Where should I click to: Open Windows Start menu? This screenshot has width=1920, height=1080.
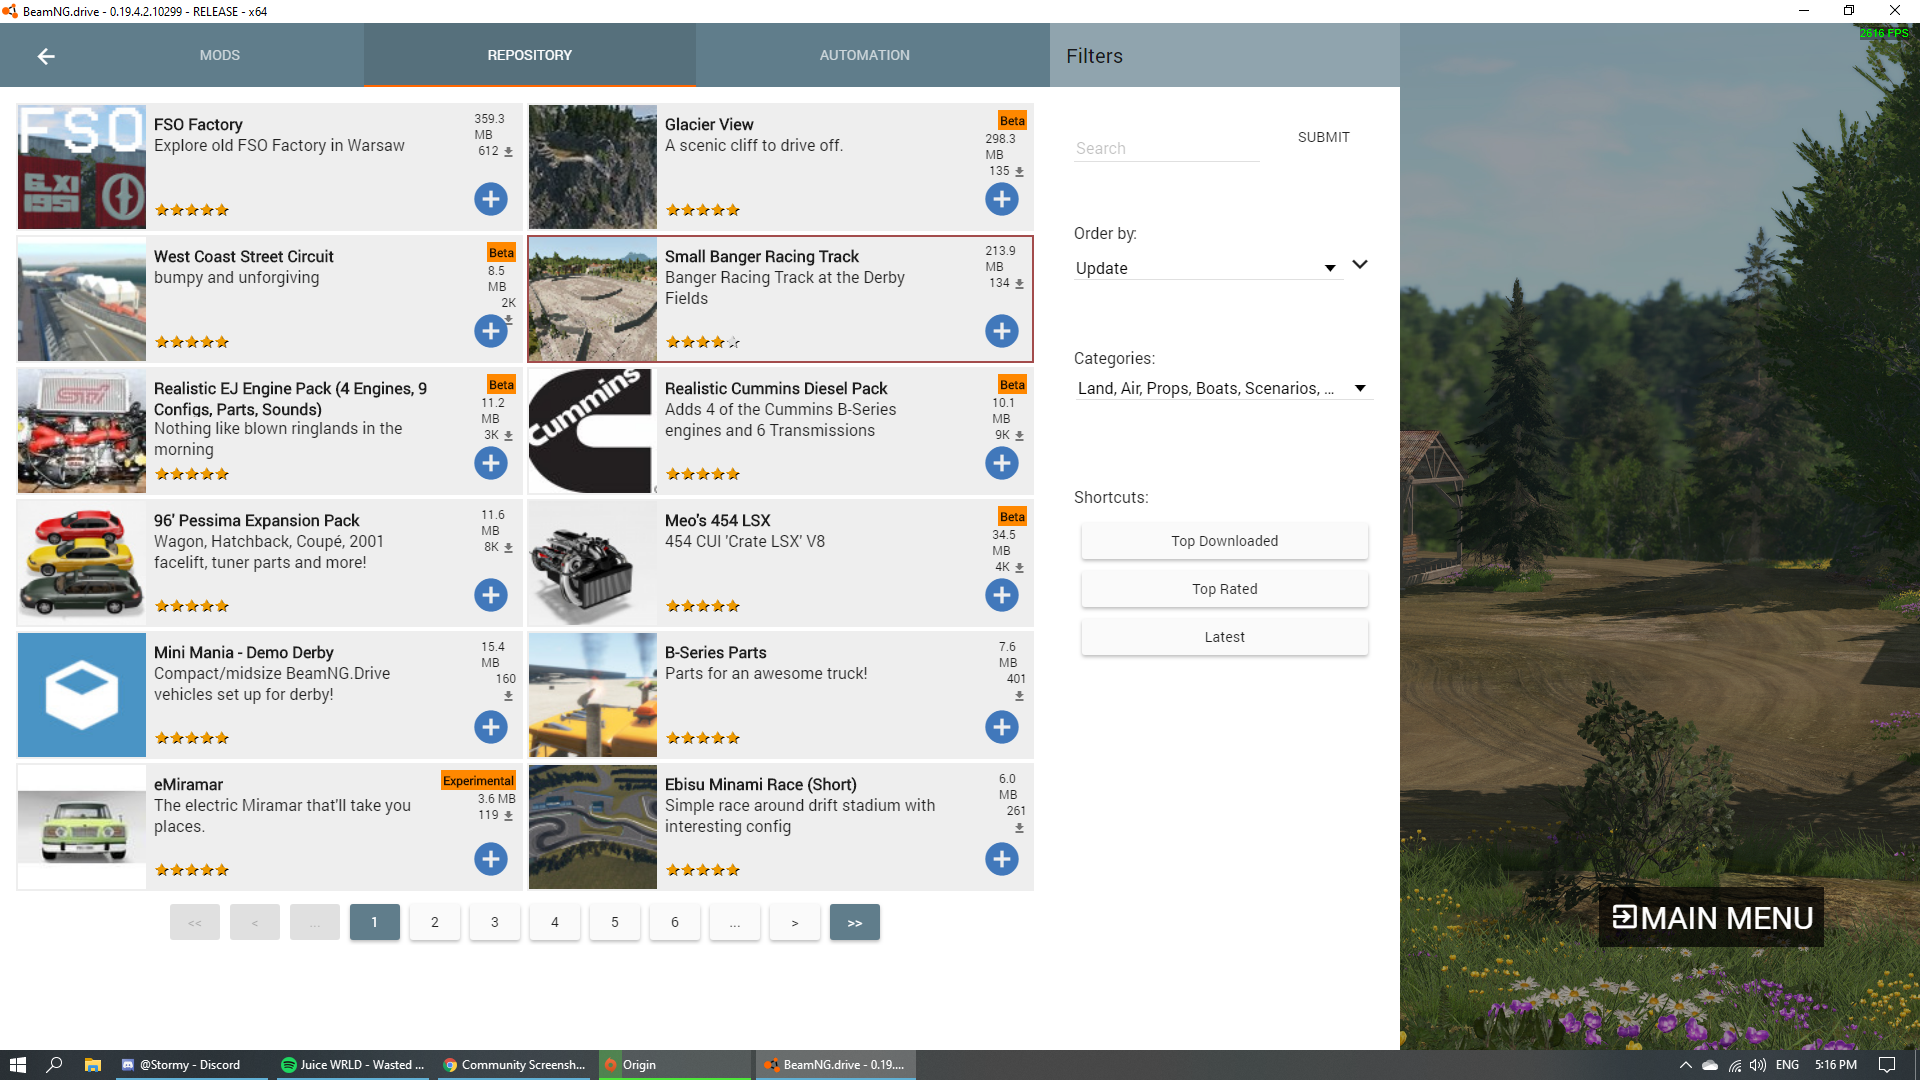pos(18,1065)
